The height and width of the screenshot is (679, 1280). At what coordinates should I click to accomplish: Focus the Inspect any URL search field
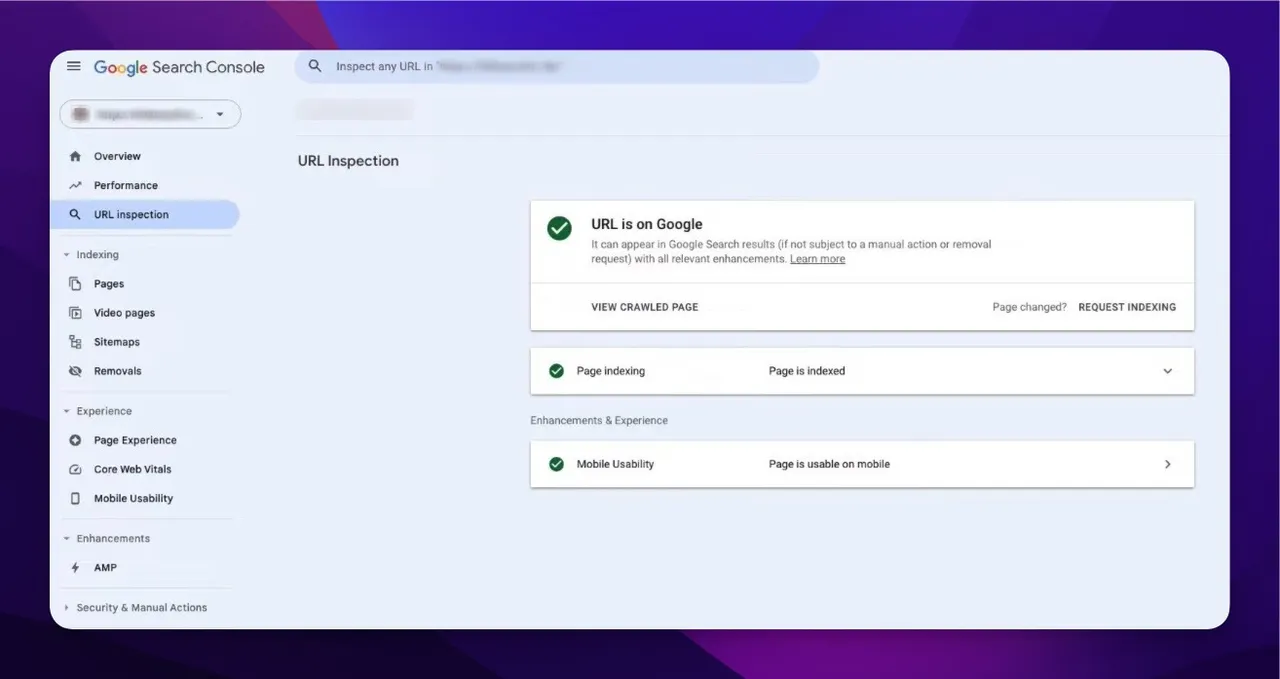pos(556,67)
